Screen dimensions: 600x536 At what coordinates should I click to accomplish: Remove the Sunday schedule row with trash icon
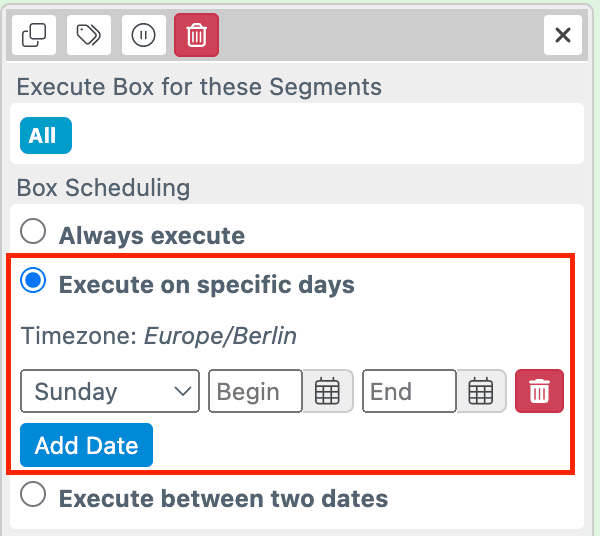540,392
